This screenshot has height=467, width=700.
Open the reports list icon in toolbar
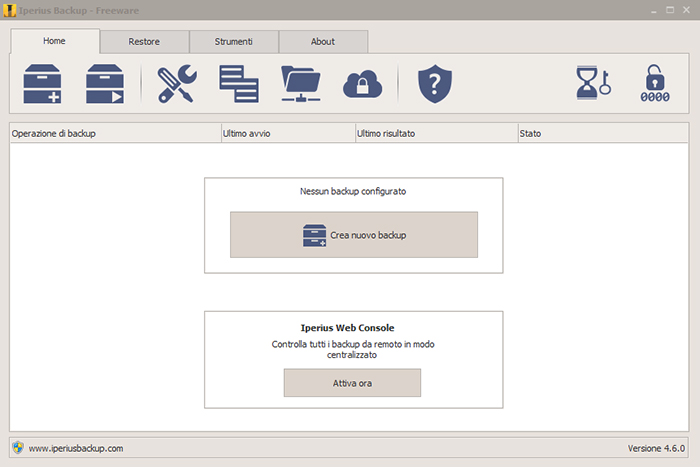239,84
